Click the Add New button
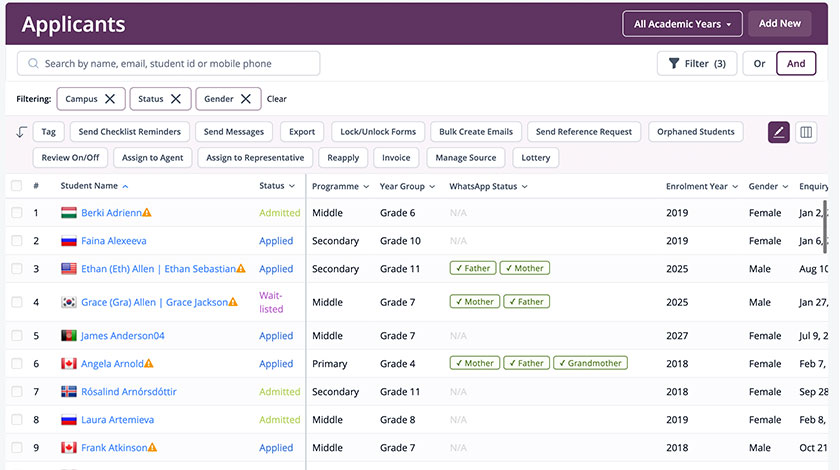The width and height of the screenshot is (840, 470). (x=779, y=24)
